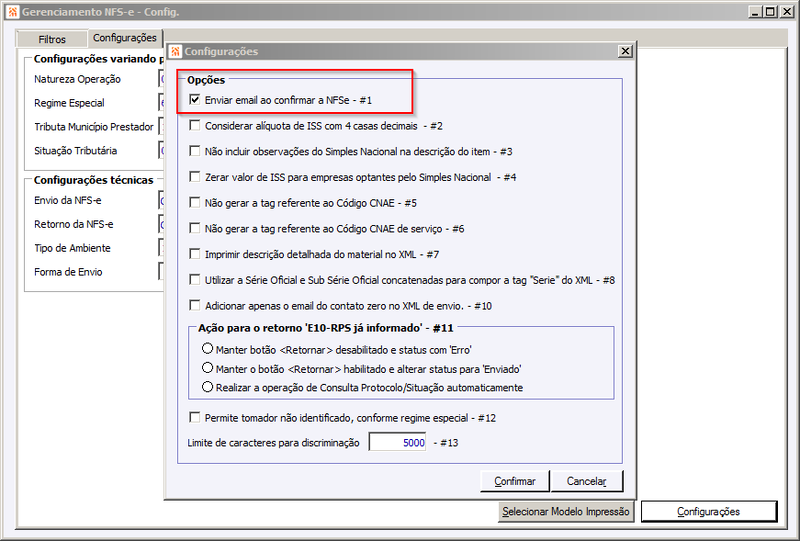The width and height of the screenshot is (800, 541).
Task: Click the Gerenciamento NFS-e window title icon
Action: [13, 11]
